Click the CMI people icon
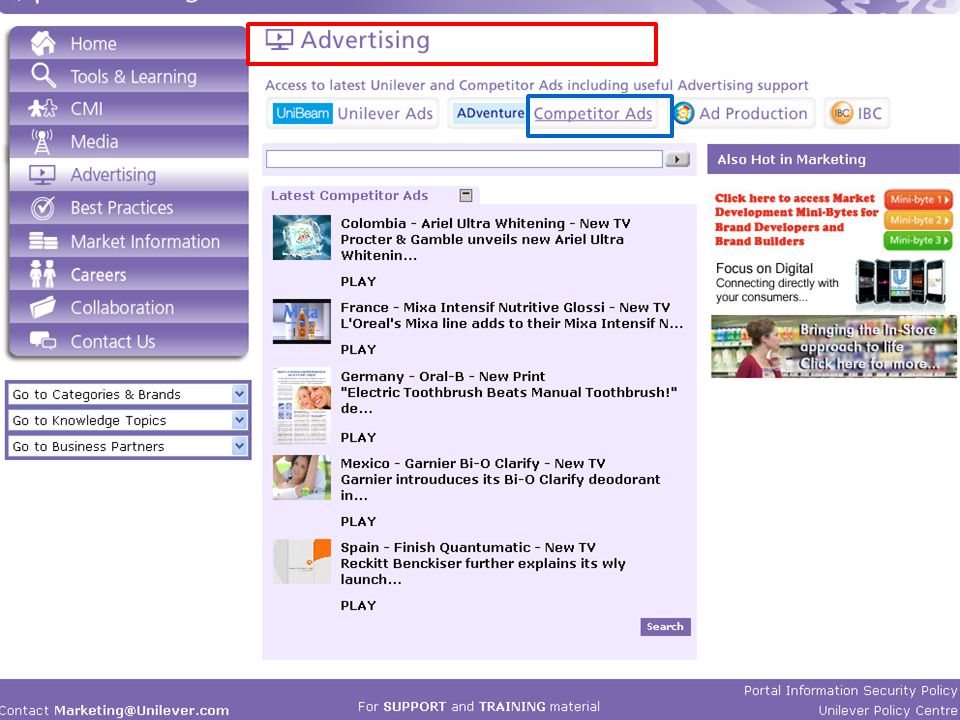The height and width of the screenshot is (720, 960). point(42,108)
